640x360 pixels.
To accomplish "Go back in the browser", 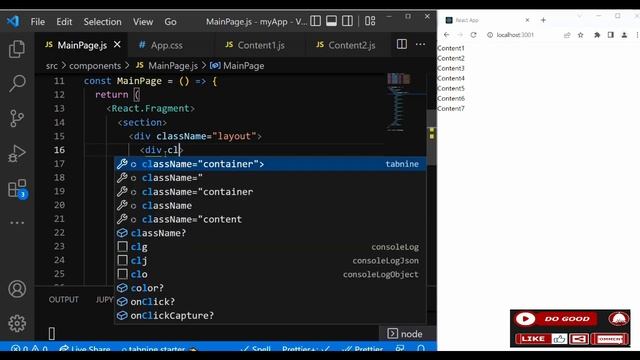I will tap(447, 35).
